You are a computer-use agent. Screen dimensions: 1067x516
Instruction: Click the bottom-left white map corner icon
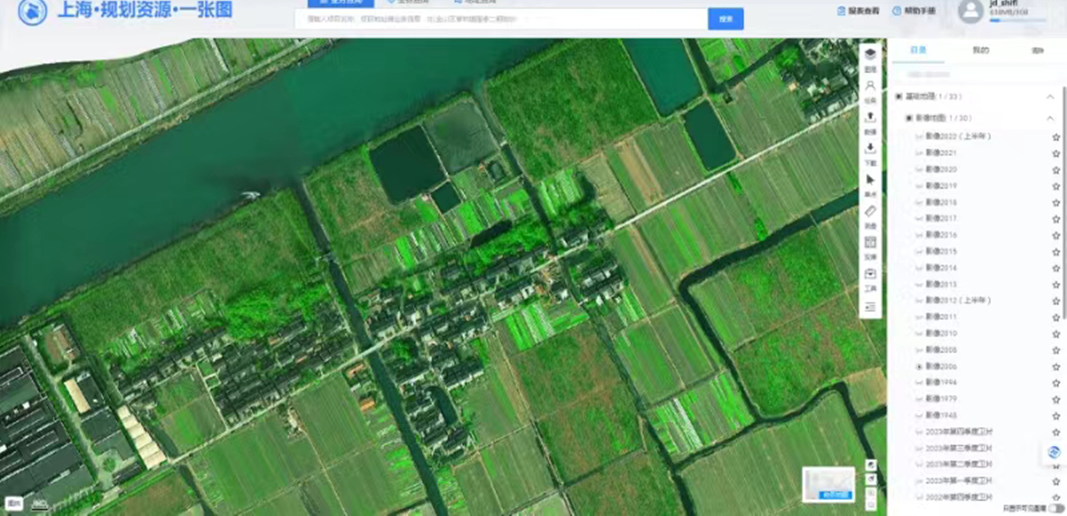[x=15, y=504]
